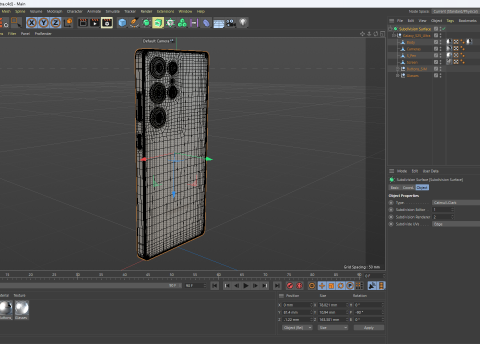Click the Autokeying button

click(299, 286)
